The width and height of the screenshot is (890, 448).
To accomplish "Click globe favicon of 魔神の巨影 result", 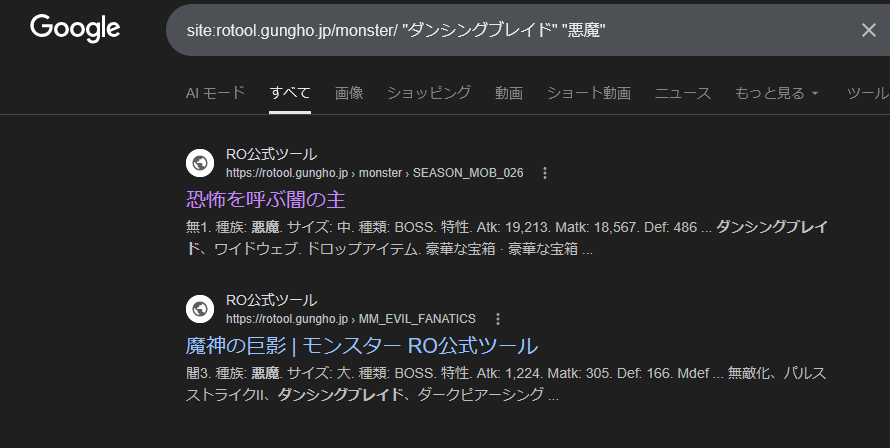I will coord(201,309).
